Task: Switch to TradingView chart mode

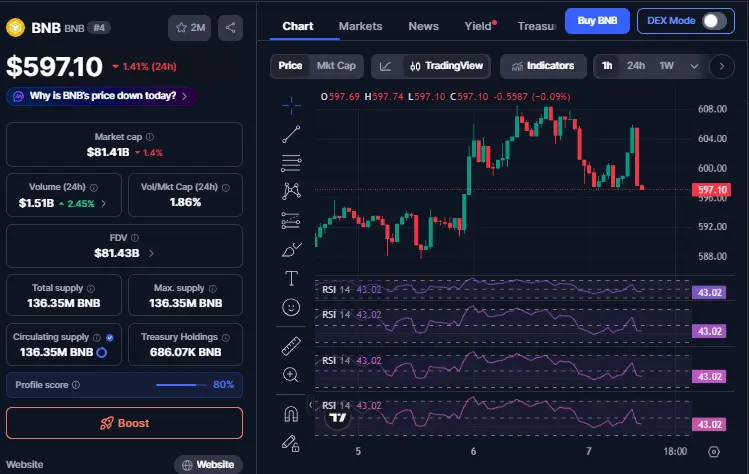Action: [447, 66]
